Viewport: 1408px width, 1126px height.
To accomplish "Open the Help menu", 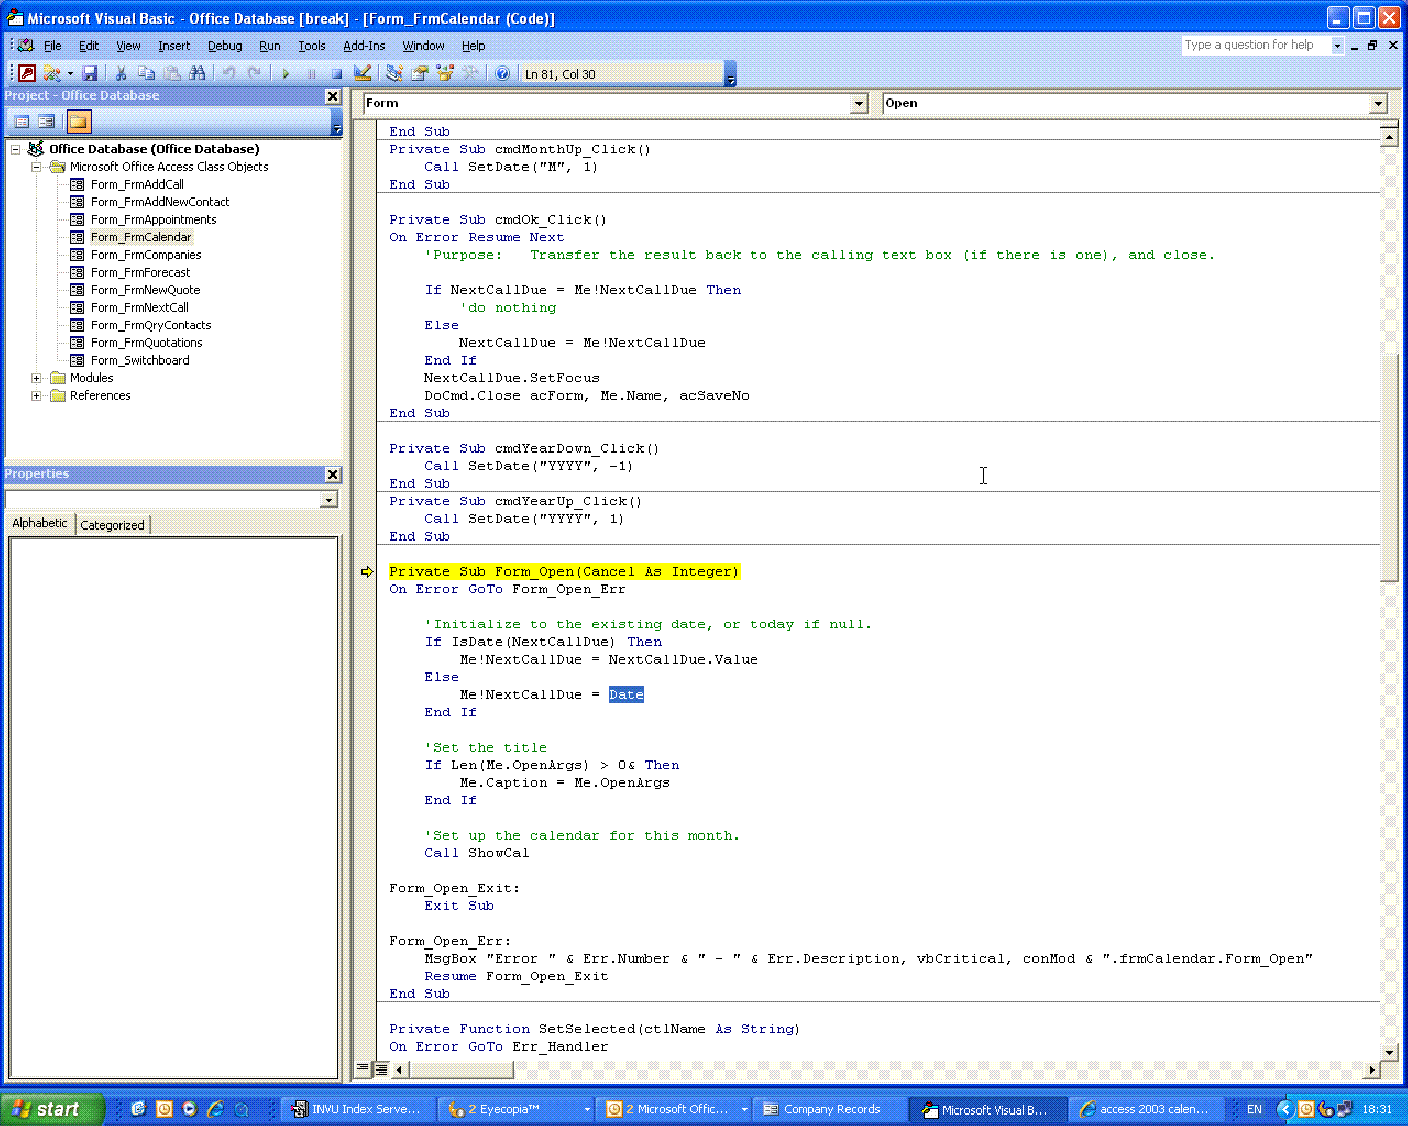I will click(x=473, y=45).
